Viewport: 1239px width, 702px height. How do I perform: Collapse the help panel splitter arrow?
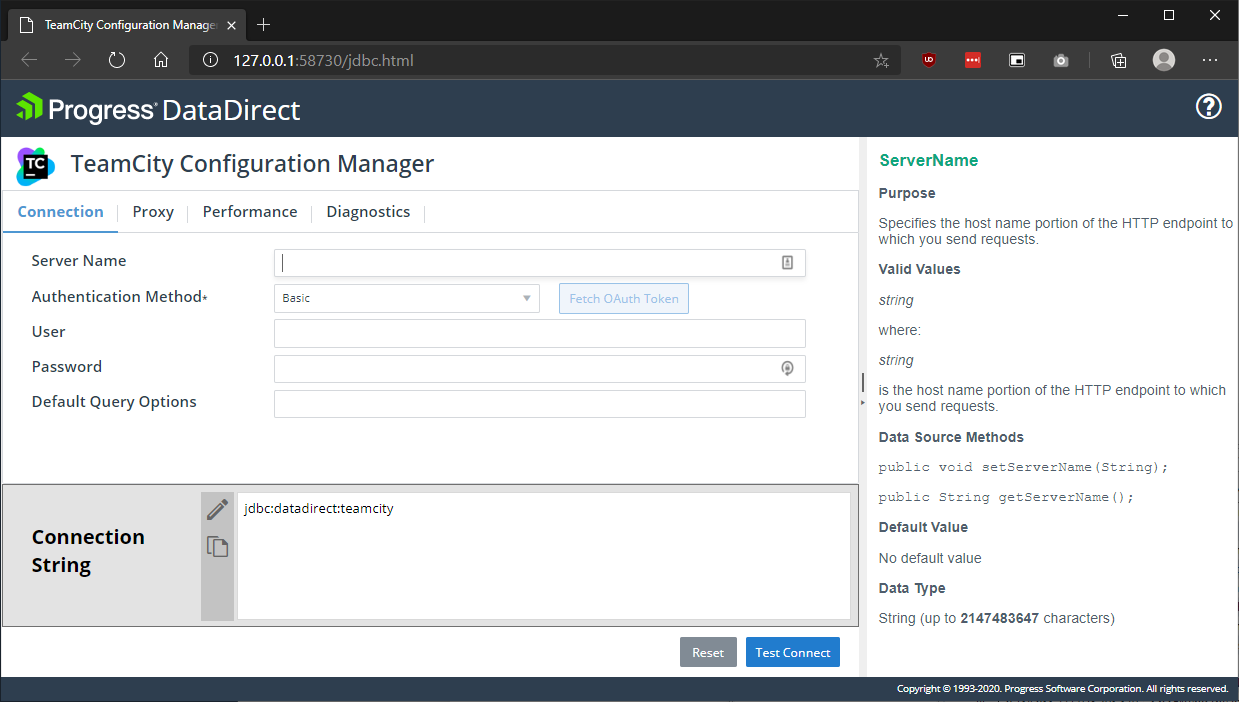coord(862,401)
